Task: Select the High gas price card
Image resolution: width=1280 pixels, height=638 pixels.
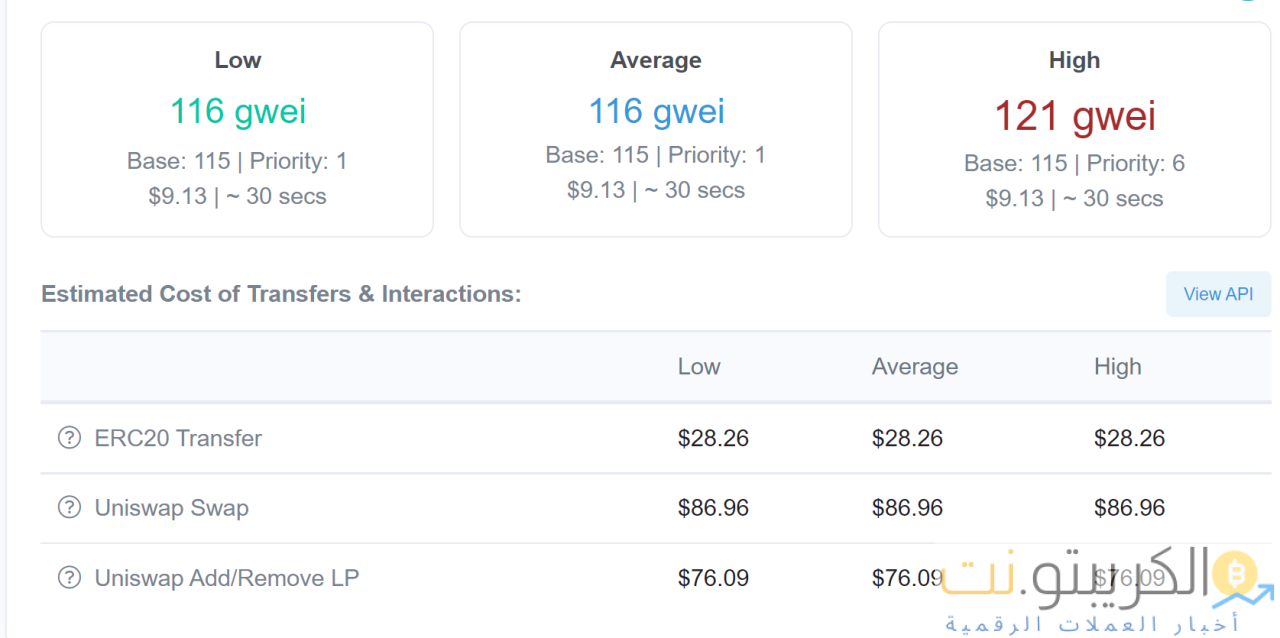Action: point(1075,130)
